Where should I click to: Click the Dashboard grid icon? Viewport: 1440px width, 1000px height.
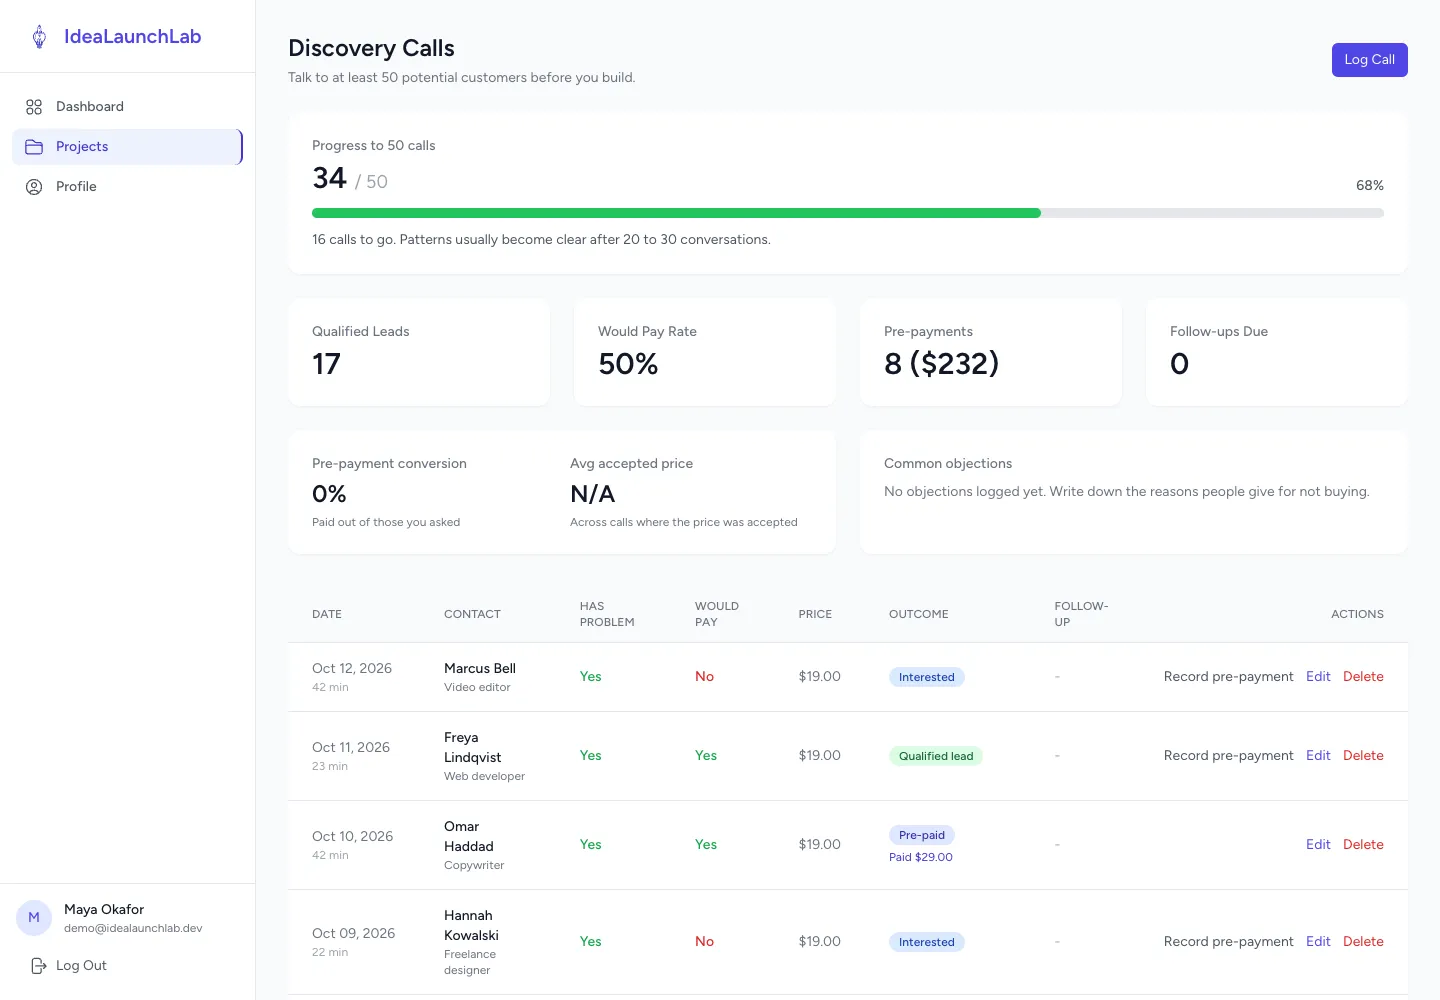point(34,107)
